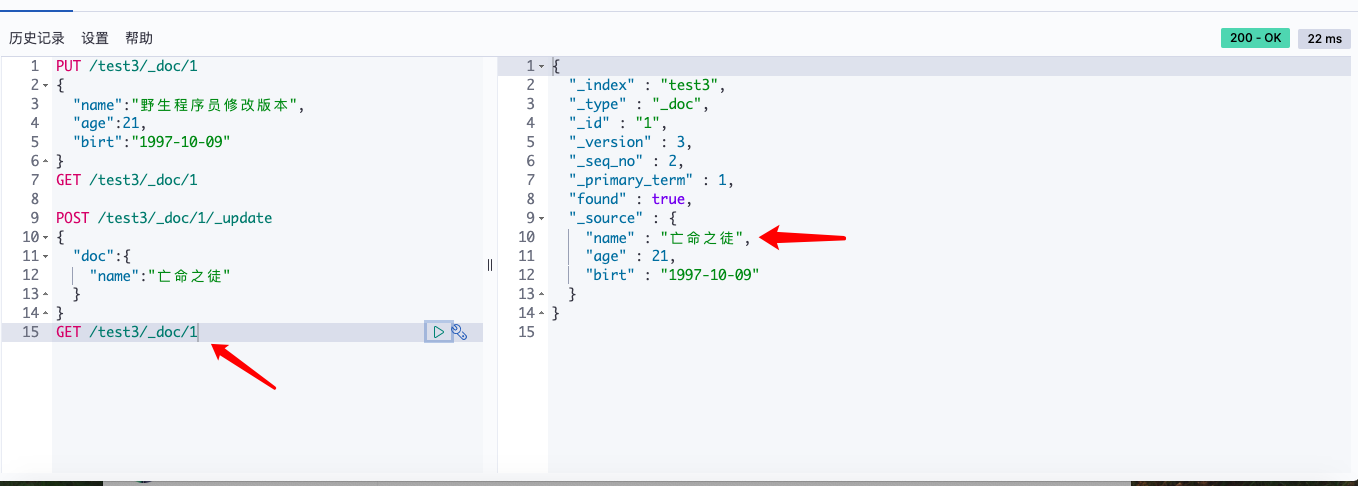Click the 200 - OK status badge

click(x=1255, y=38)
